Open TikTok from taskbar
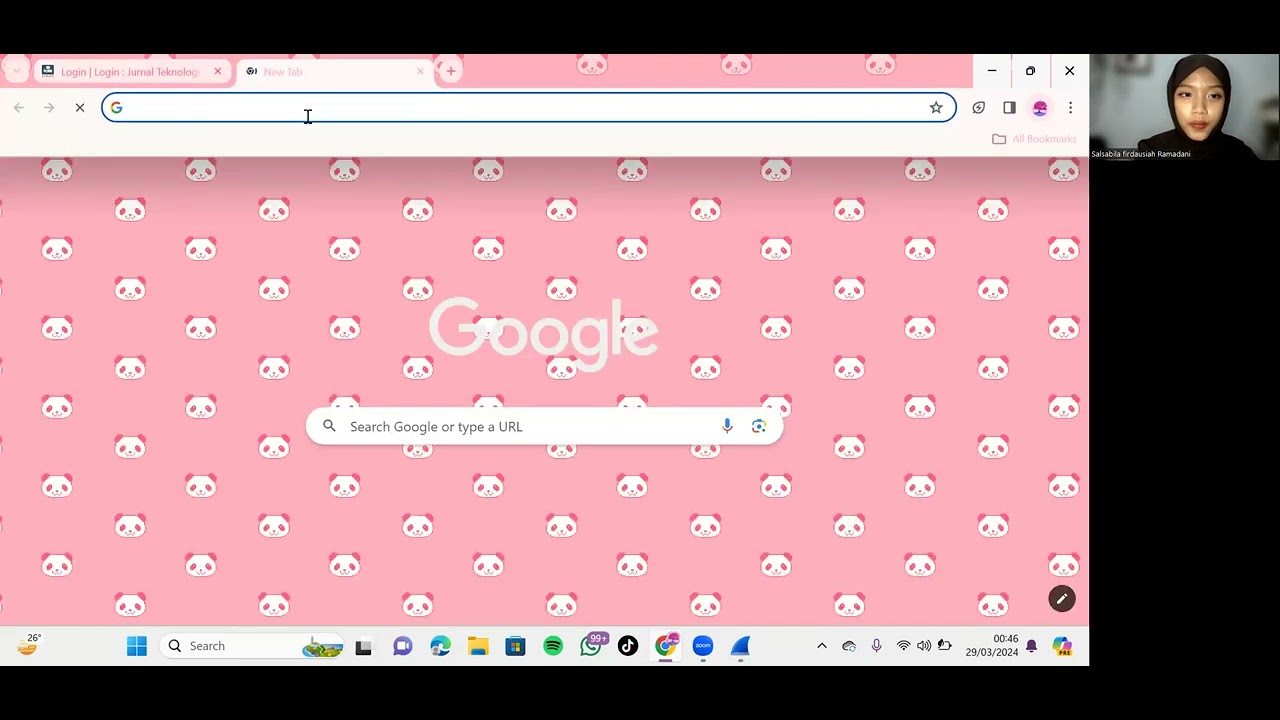This screenshot has height=720, width=1280. click(x=628, y=646)
